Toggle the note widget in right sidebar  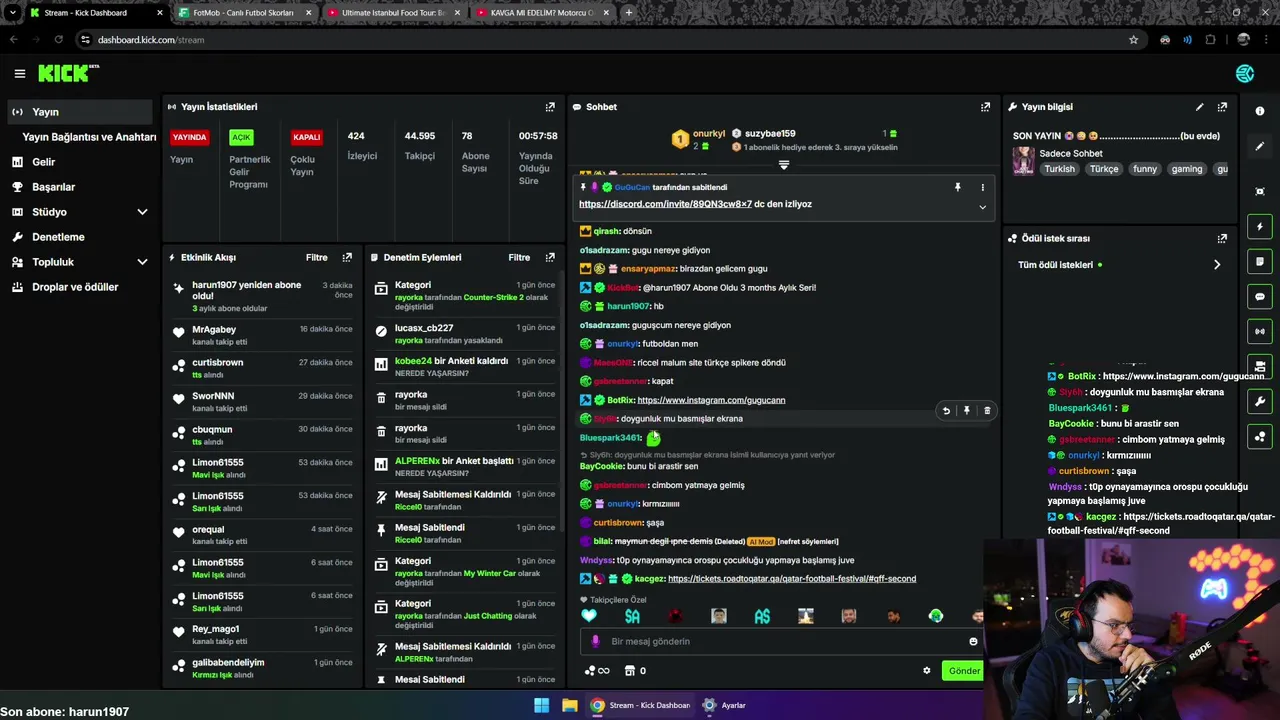[x=1260, y=262]
